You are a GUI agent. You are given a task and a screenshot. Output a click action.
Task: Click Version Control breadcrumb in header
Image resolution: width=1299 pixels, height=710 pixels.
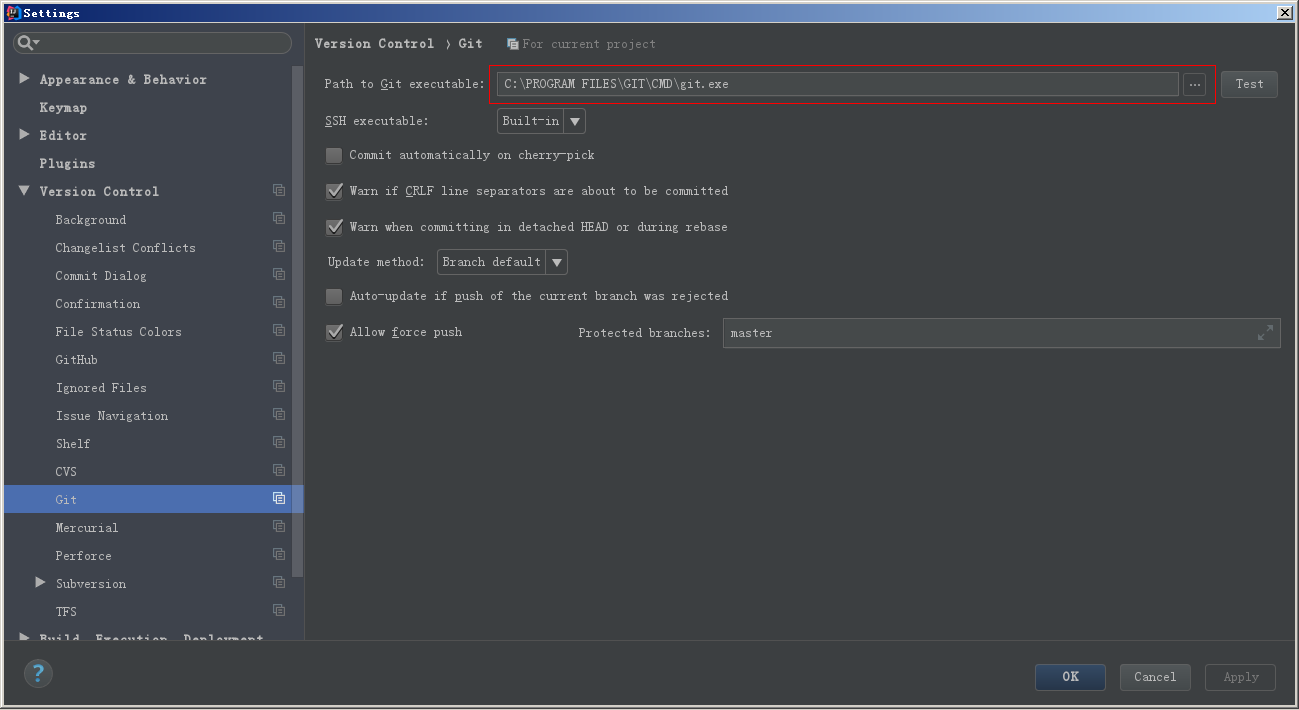point(374,43)
